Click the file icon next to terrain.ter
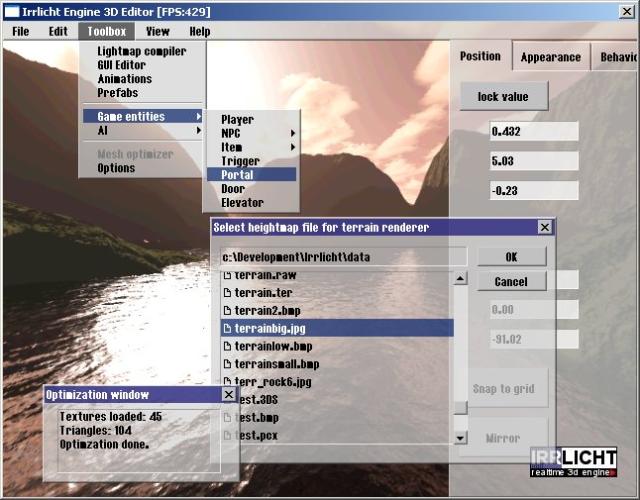Viewport: 640px width, 500px height. pyautogui.click(x=227, y=293)
